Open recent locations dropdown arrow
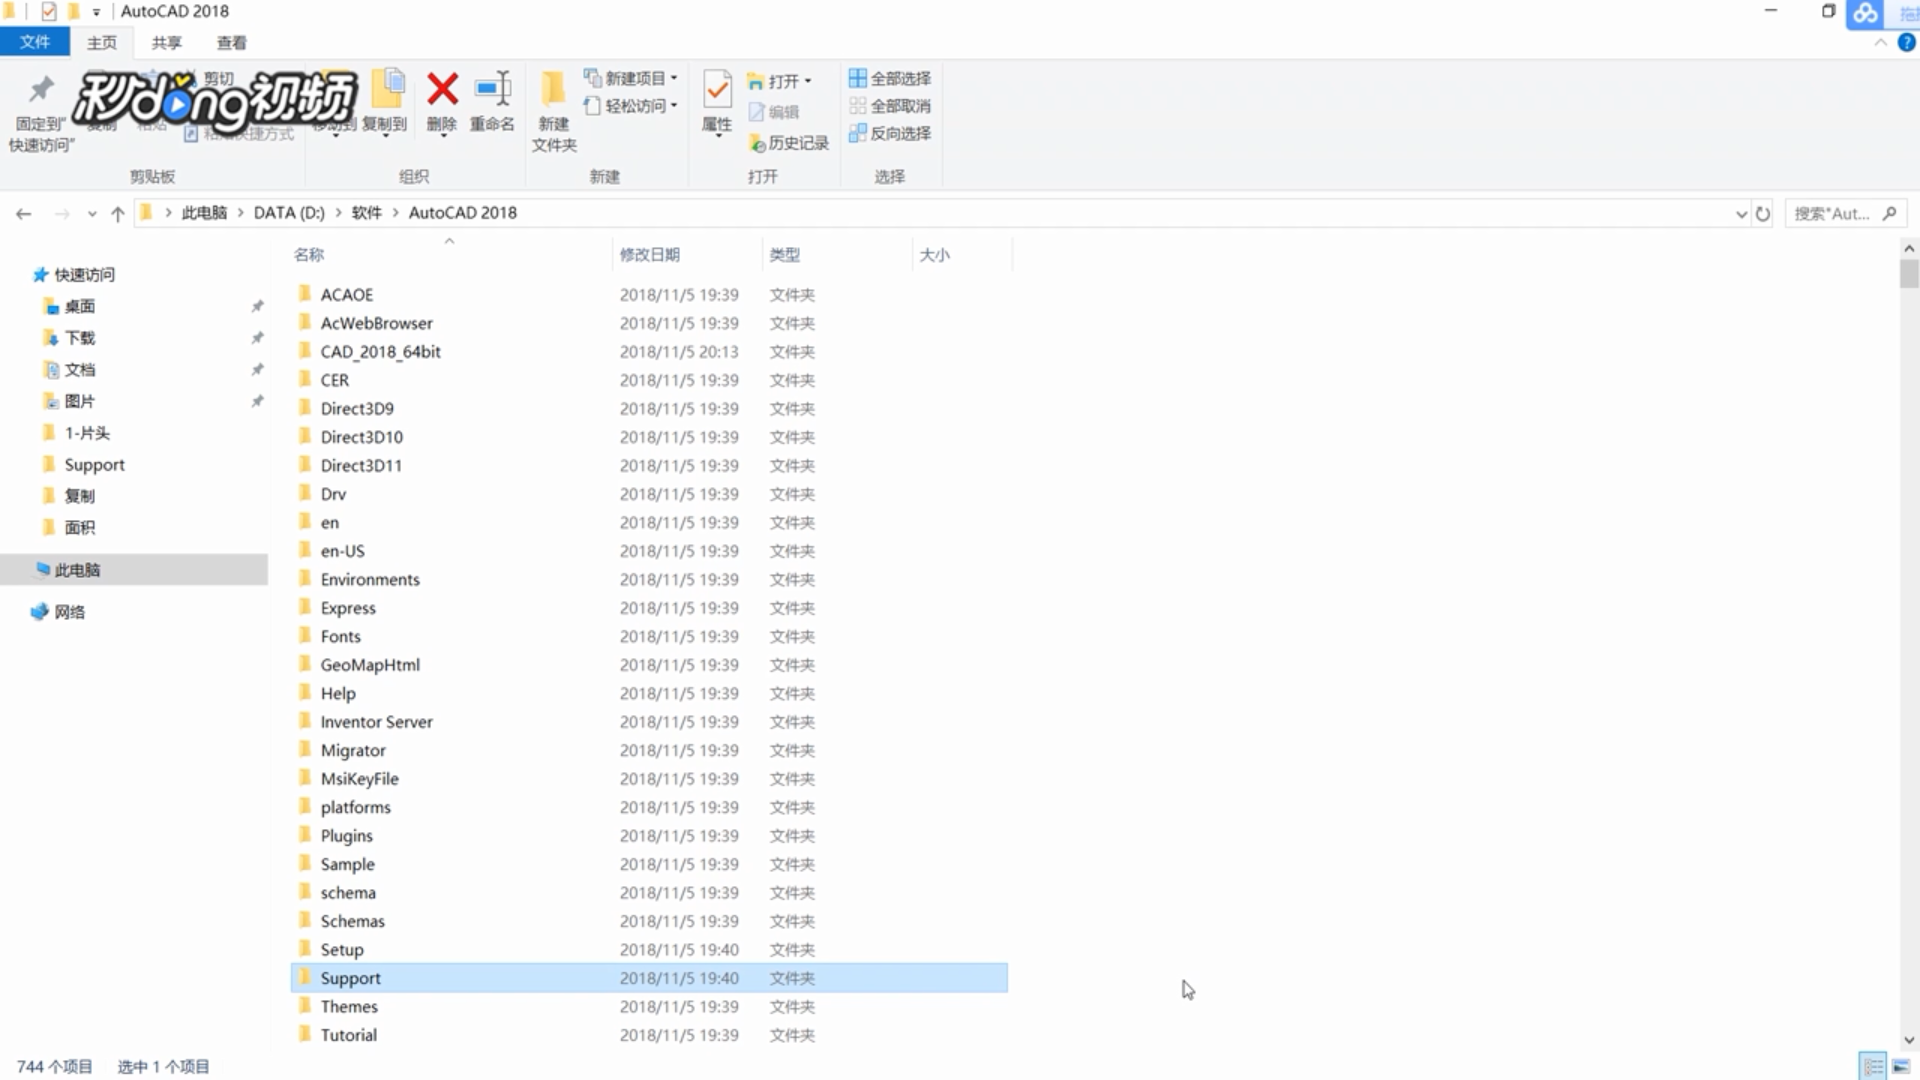This screenshot has height=1080, width=1920. [92, 214]
